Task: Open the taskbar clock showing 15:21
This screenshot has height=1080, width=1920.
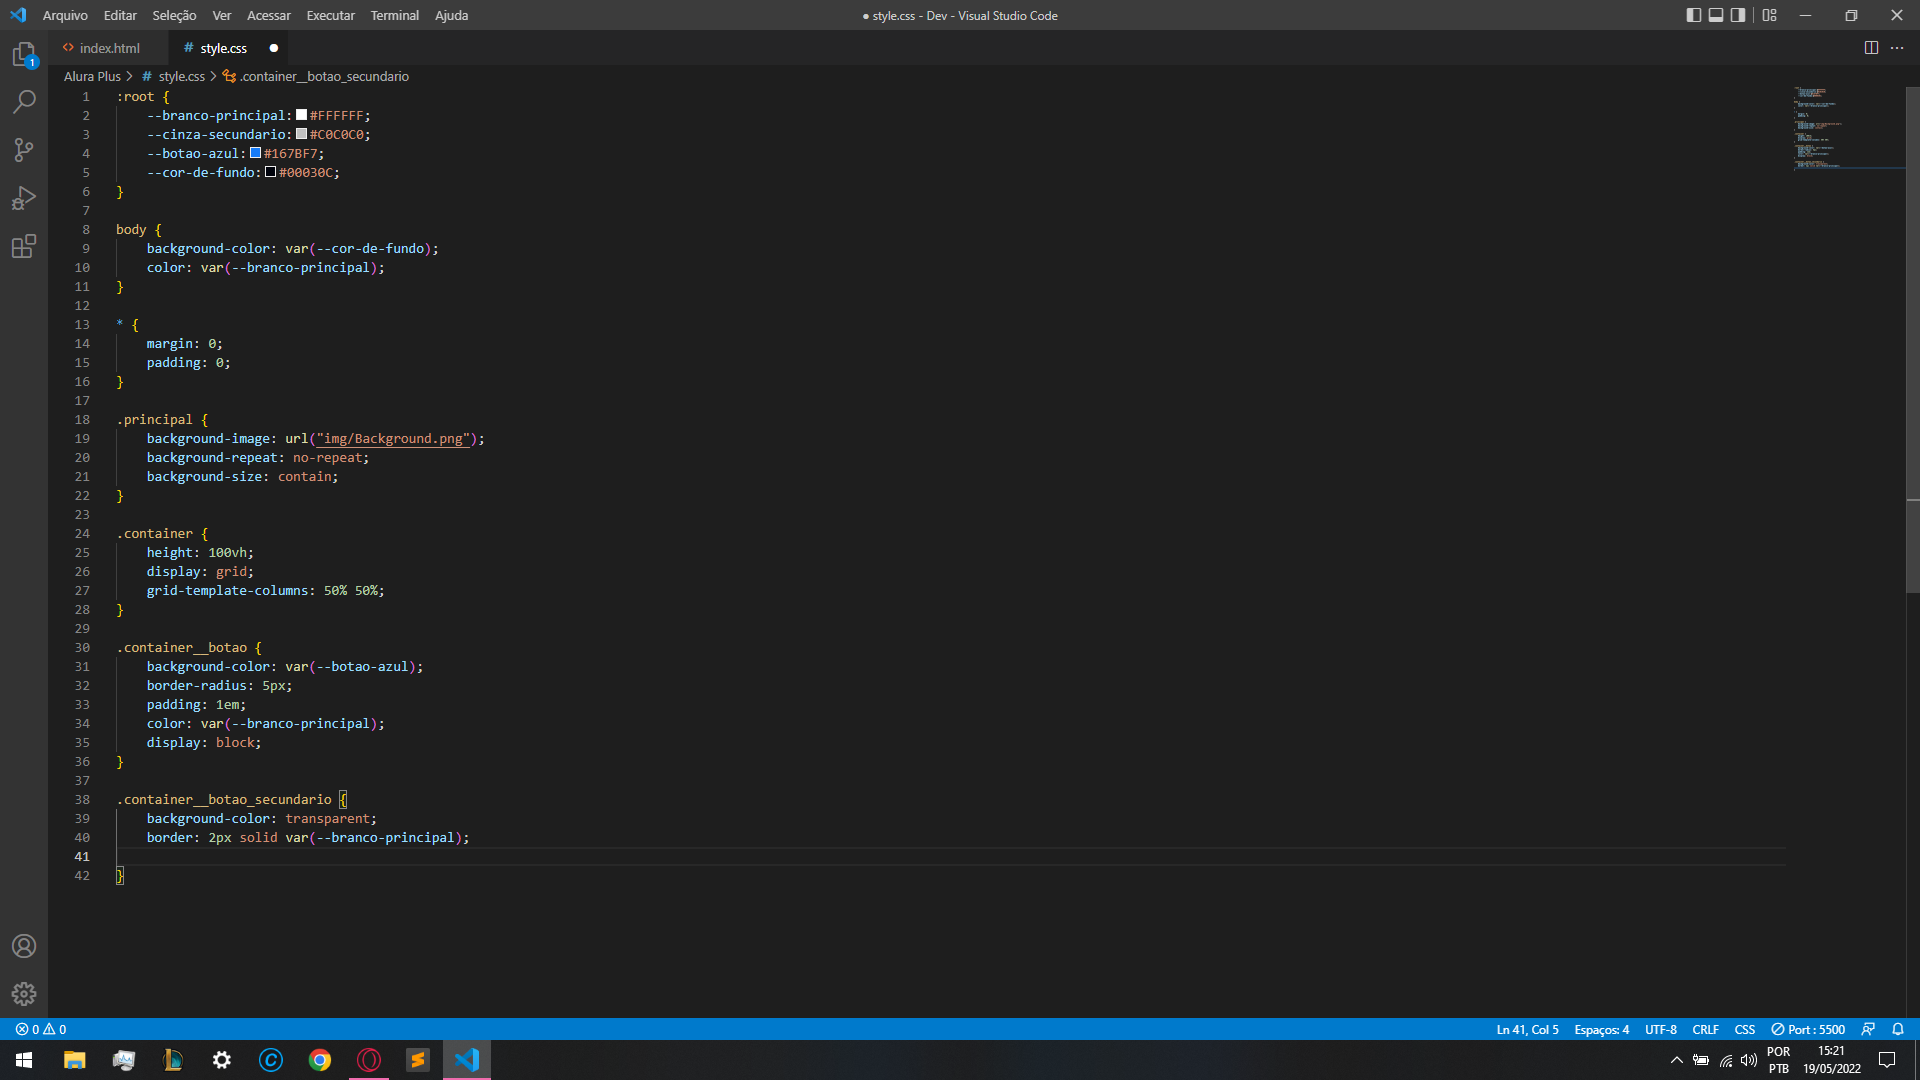Action: click(1831, 1060)
